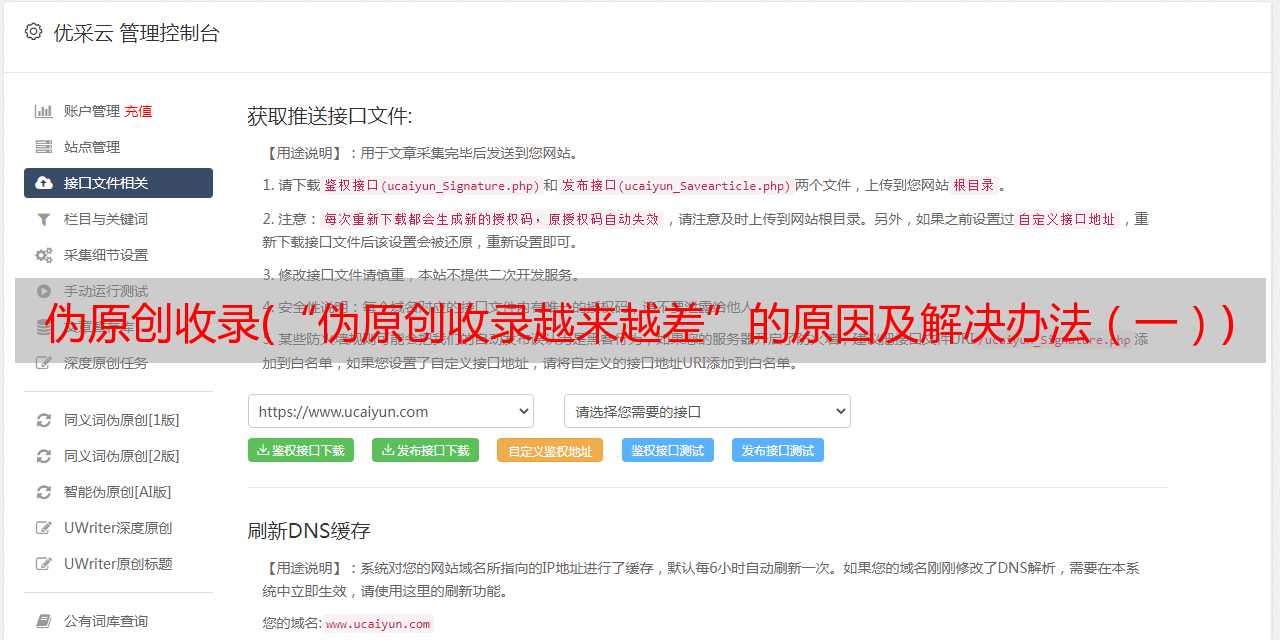Screen dimensions: 1280x640
Task: Click the red 充值 link
Action: coord(138,111)
